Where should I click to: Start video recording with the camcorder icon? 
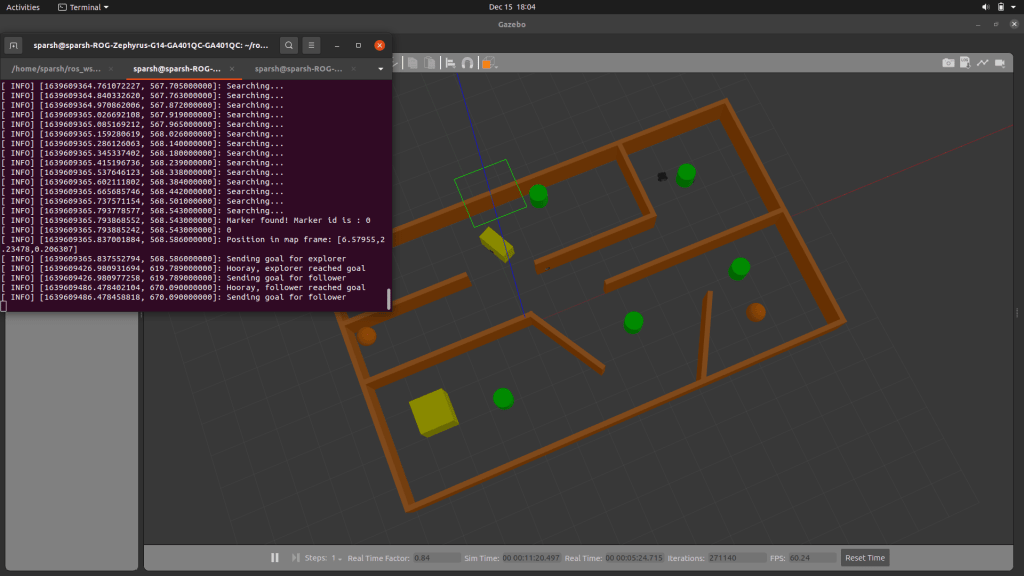(999, 63)
